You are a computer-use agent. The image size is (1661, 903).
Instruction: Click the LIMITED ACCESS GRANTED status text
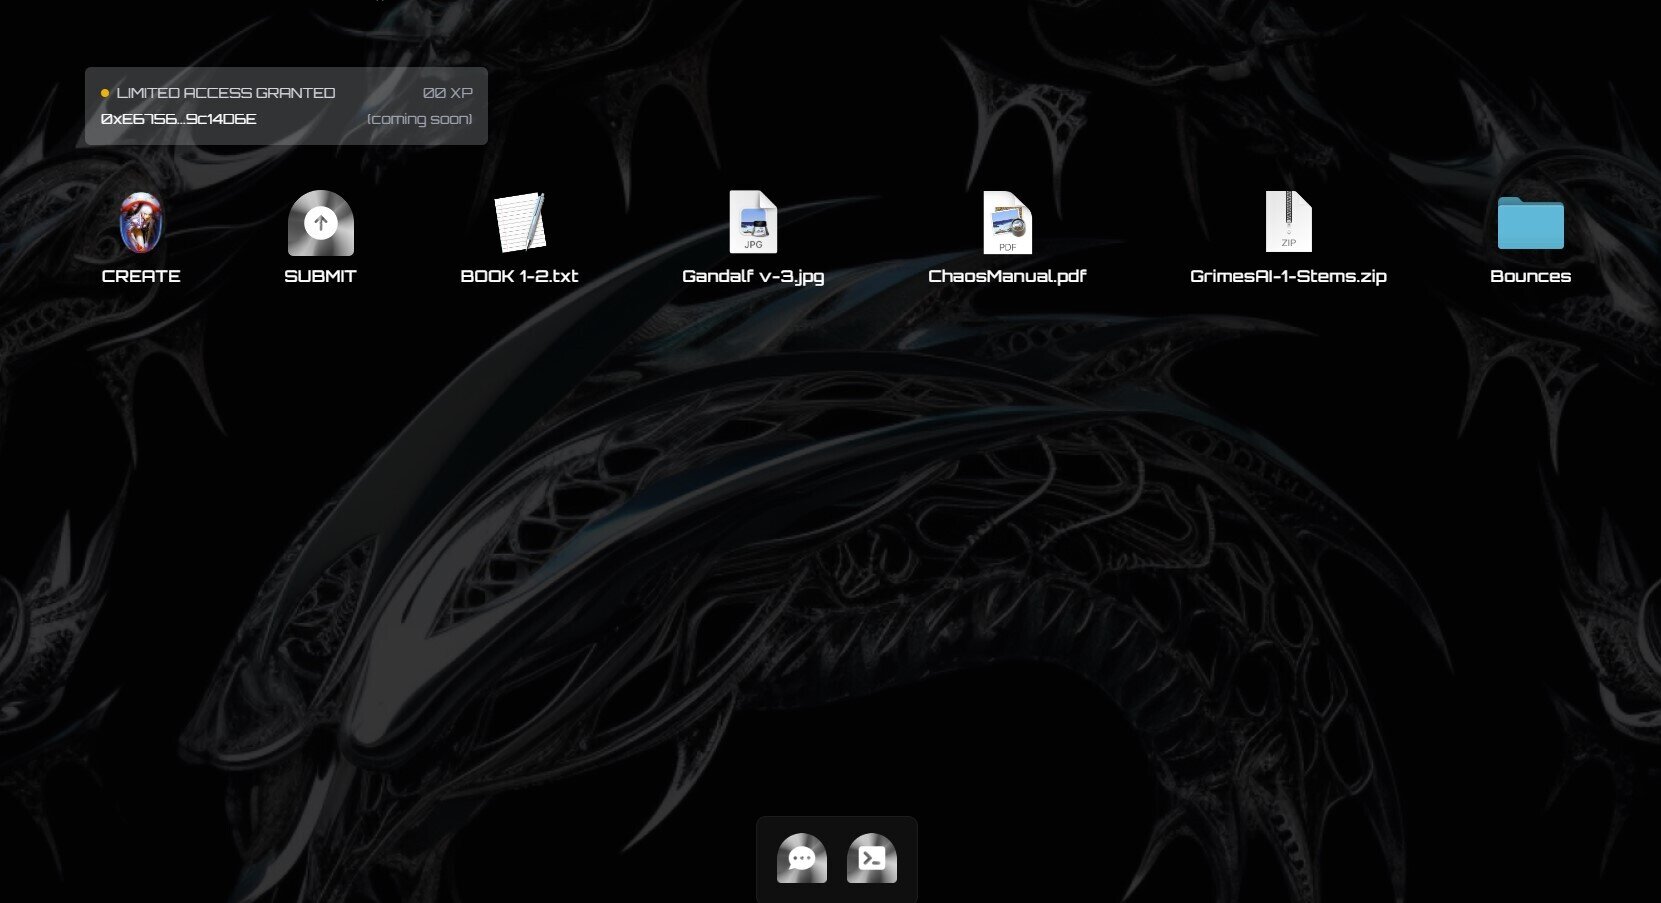[x=226, y=93]
